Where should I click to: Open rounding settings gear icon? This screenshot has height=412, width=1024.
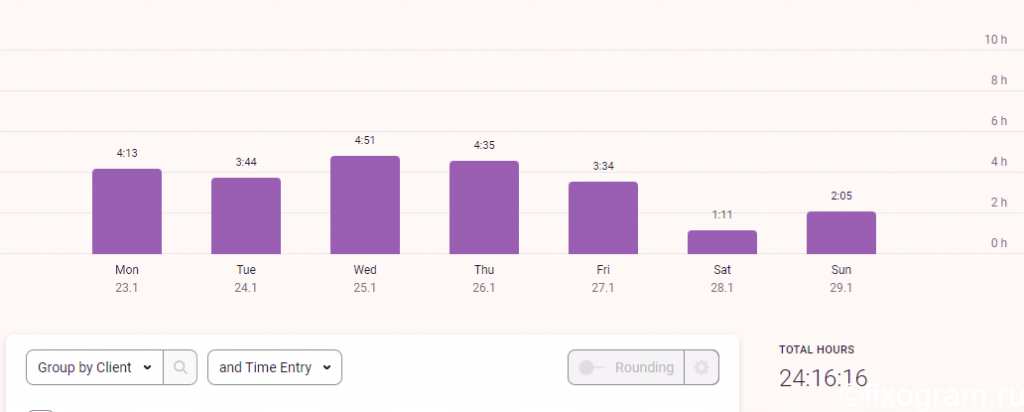[x=701, y=368]
